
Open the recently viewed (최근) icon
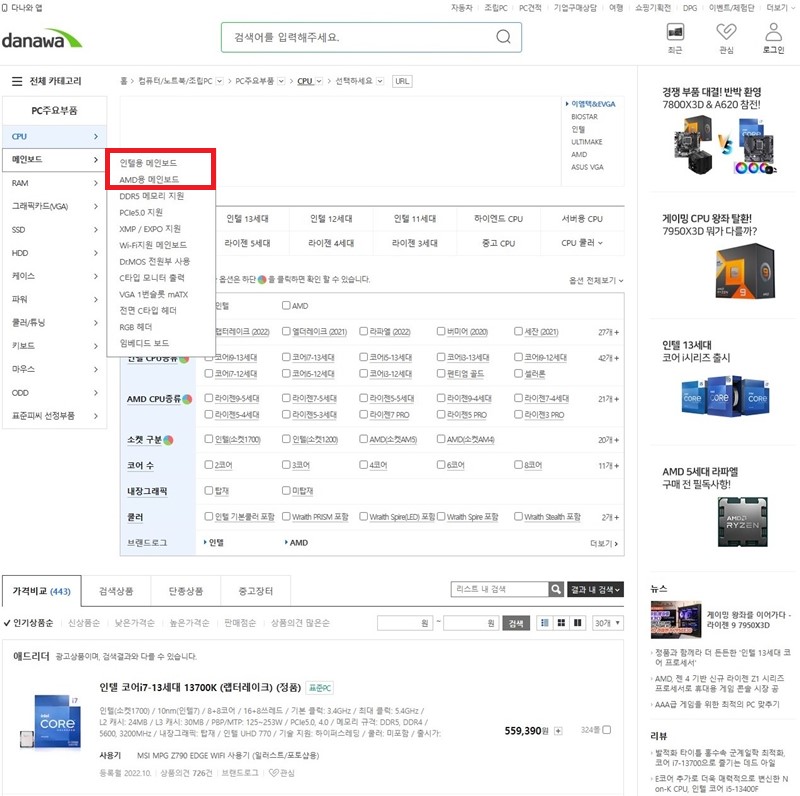pyautogui.click(x=675, y=32)
